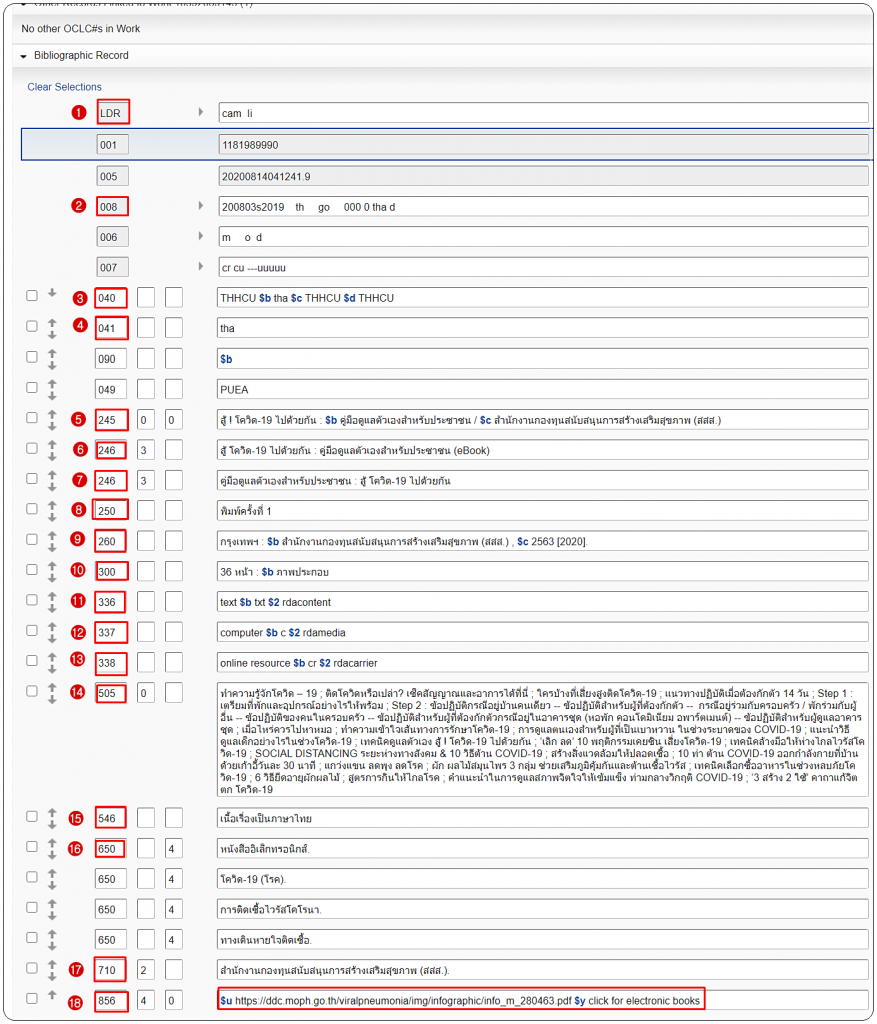The width and height of the screenshot is (877, 1024).
Task: Tick the checkbox for field 040
Action: click(31, 296)
